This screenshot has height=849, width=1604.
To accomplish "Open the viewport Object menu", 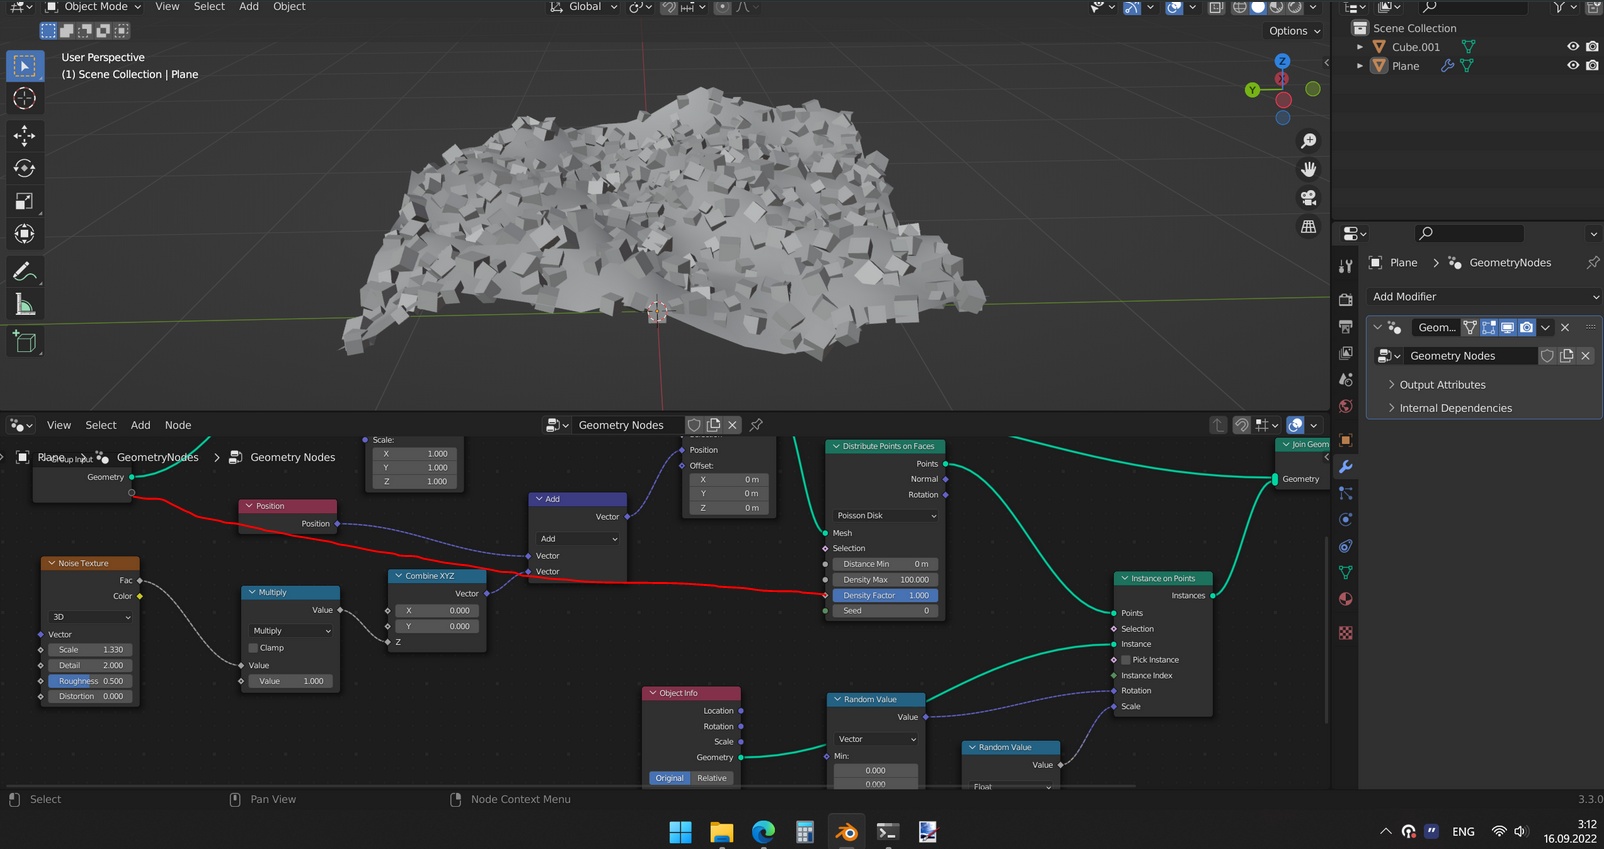I will [x=289, y=7].
